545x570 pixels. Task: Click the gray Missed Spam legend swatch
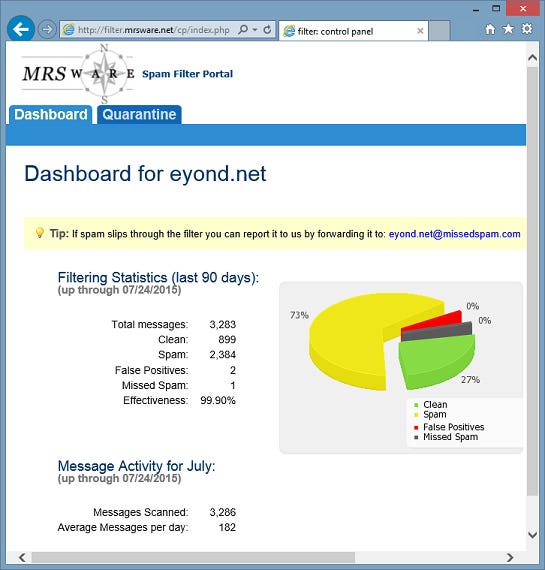point(416,437)
